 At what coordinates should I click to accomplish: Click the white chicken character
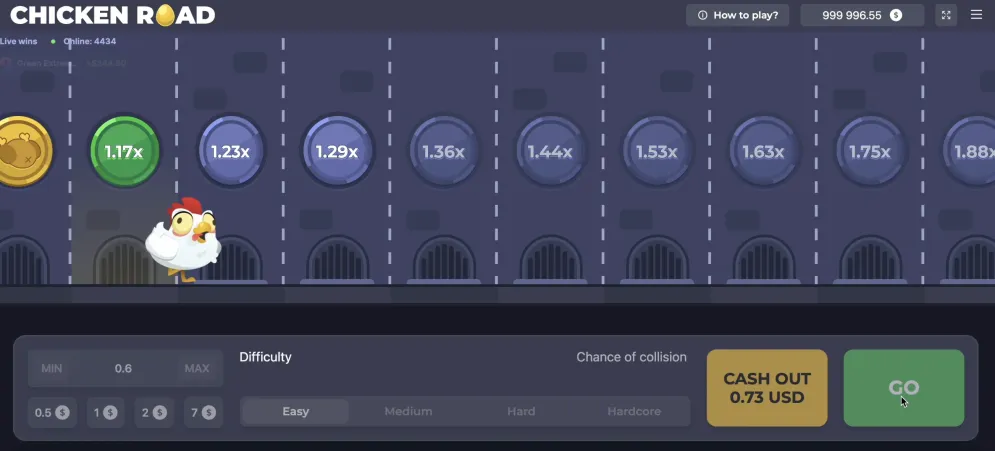[183, 240]
